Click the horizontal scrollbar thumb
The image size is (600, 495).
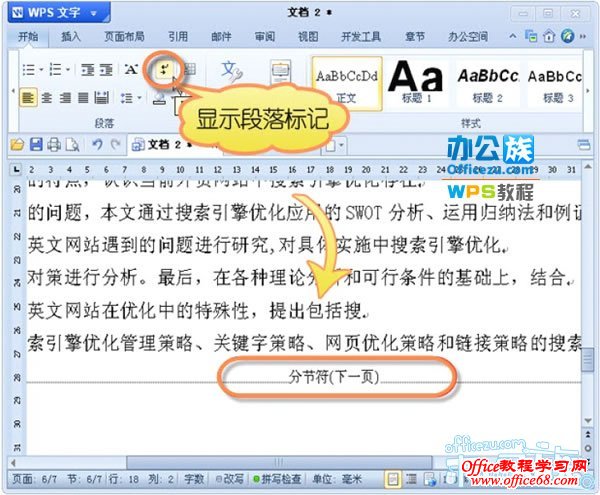(x=279, y=462)
